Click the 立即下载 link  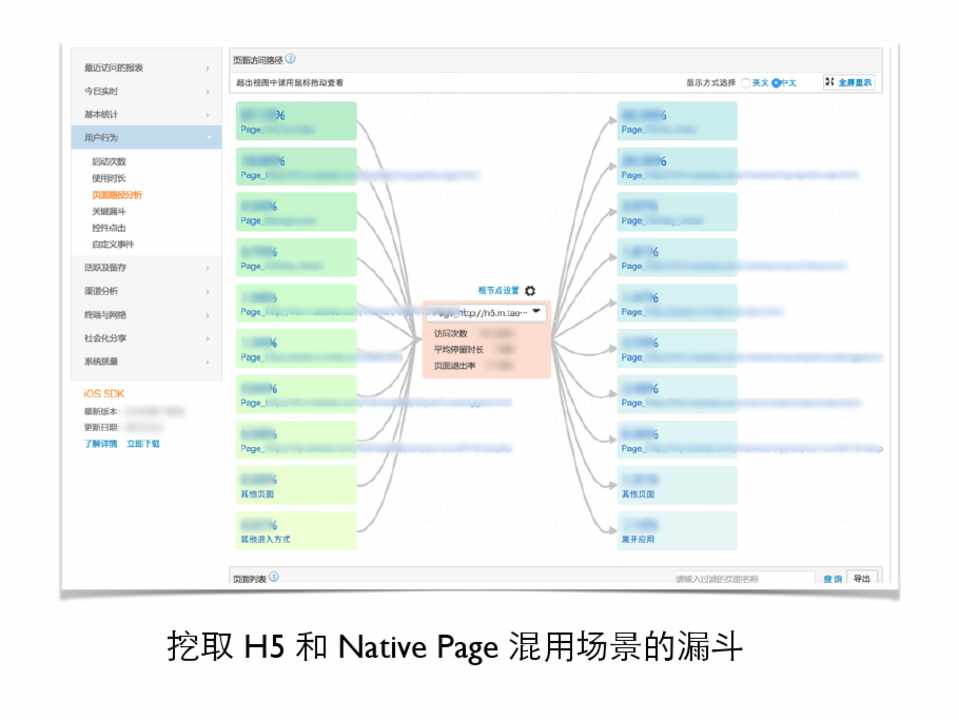[x=143, y=443]
